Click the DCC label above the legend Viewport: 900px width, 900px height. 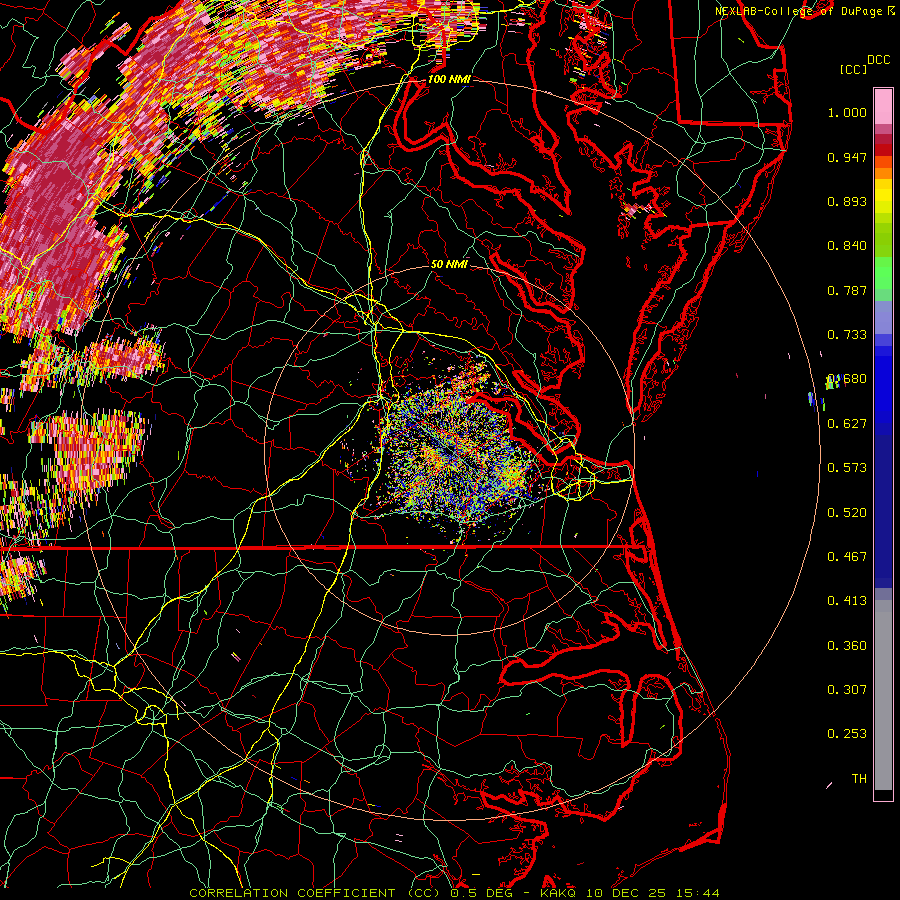[x=878, y=60]
